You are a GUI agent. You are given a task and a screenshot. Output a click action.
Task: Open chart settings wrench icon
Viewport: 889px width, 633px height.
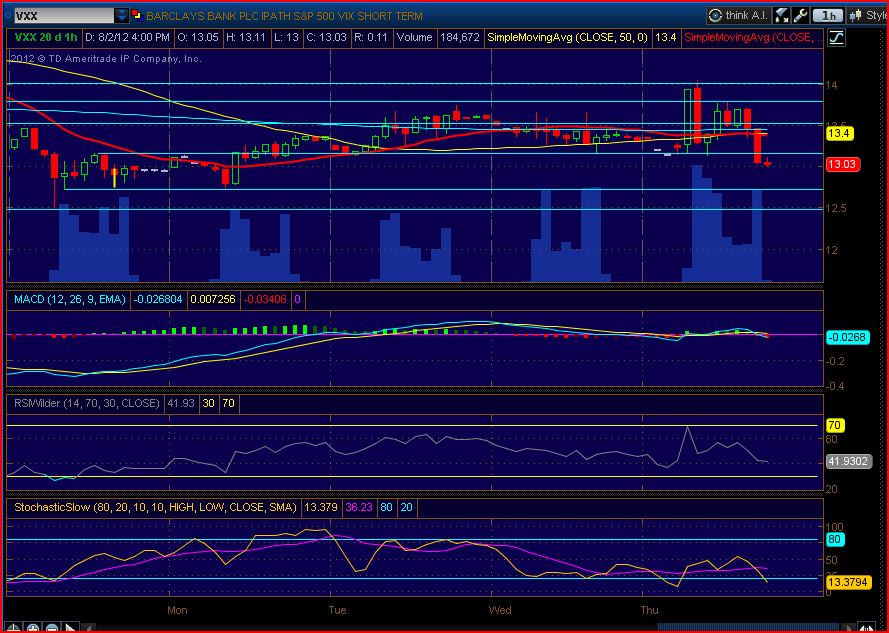click(800, 15)
